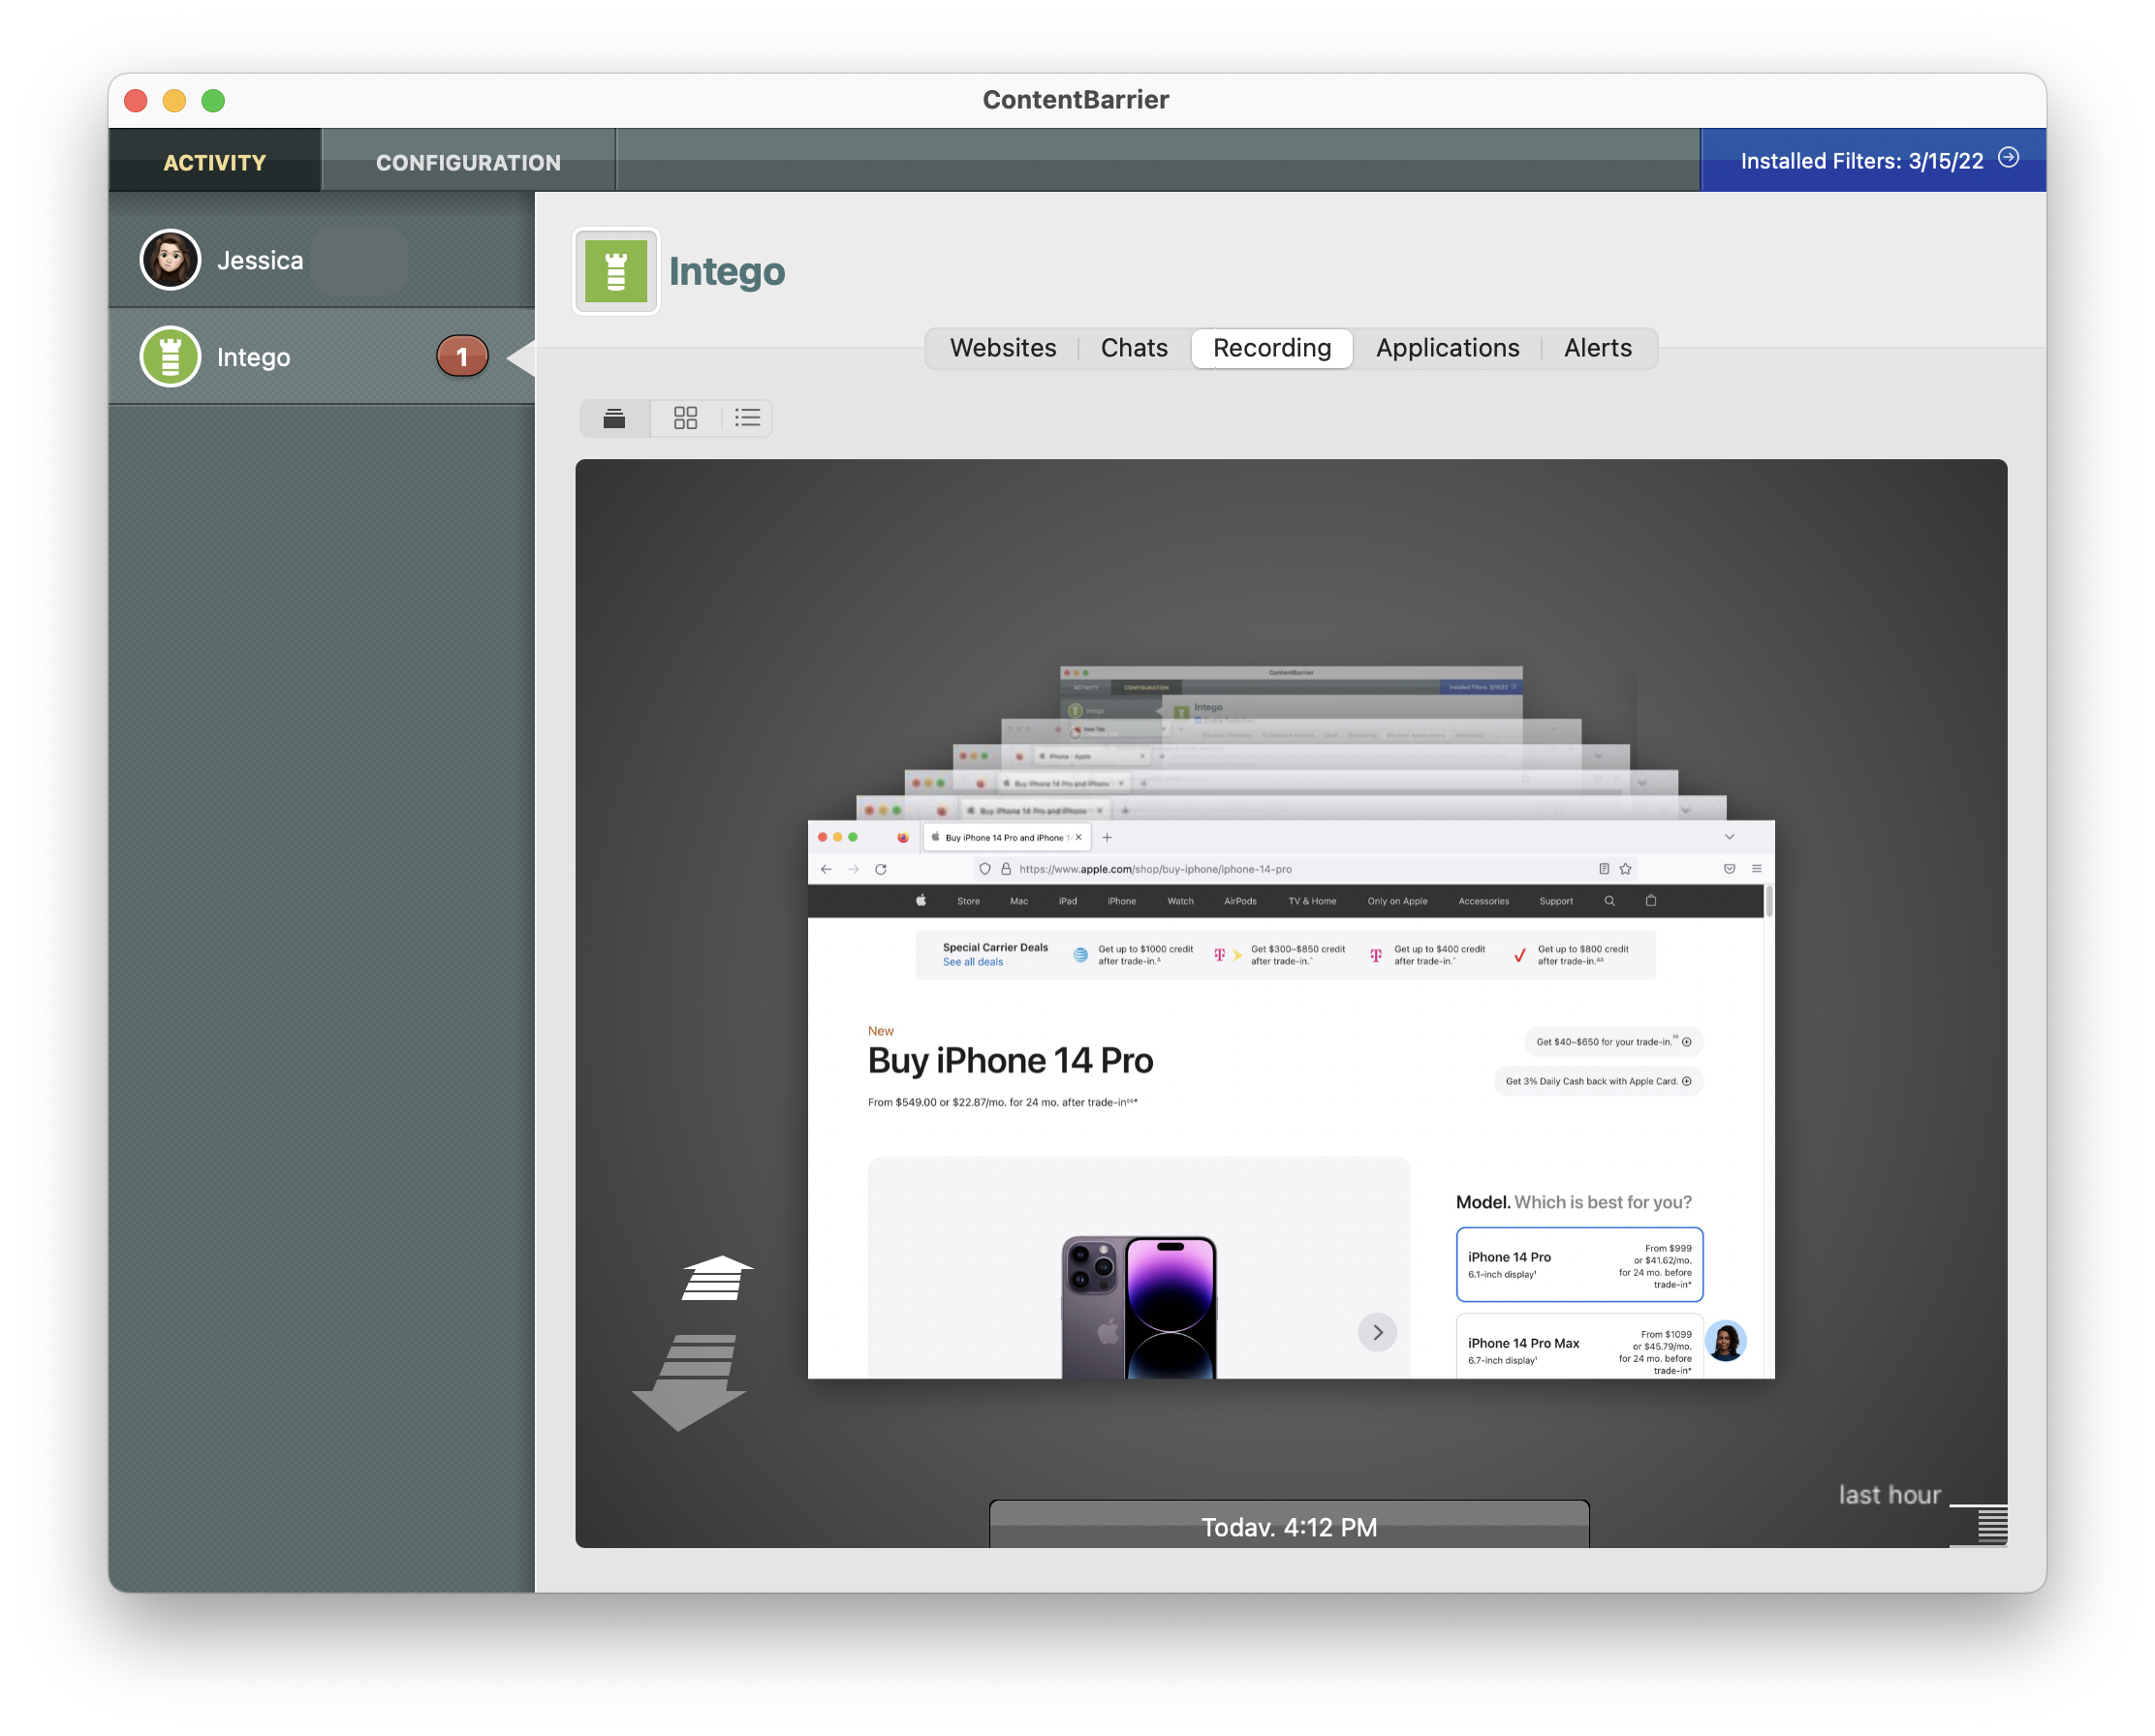2155x1736 pixels.
Task: Expand Get 3% Daily Cash back option
Action: point(1598,1082)
